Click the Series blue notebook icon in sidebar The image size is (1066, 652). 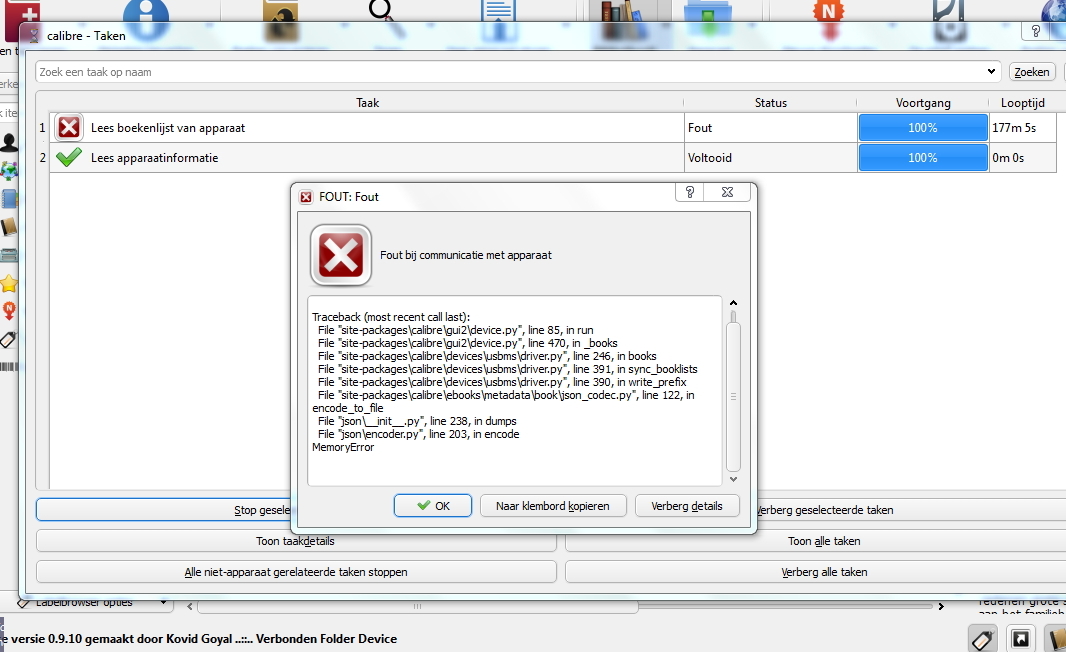tap(8, 199)
